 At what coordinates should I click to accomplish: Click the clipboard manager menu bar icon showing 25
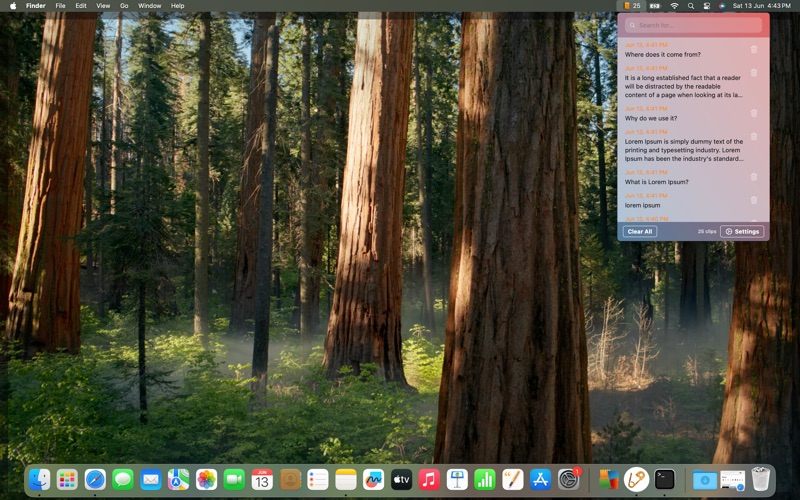(632, 6)
